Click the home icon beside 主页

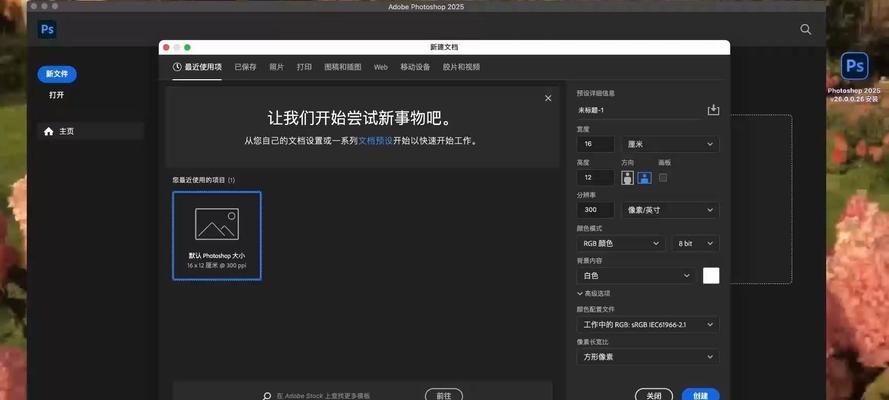pos(49,131)
